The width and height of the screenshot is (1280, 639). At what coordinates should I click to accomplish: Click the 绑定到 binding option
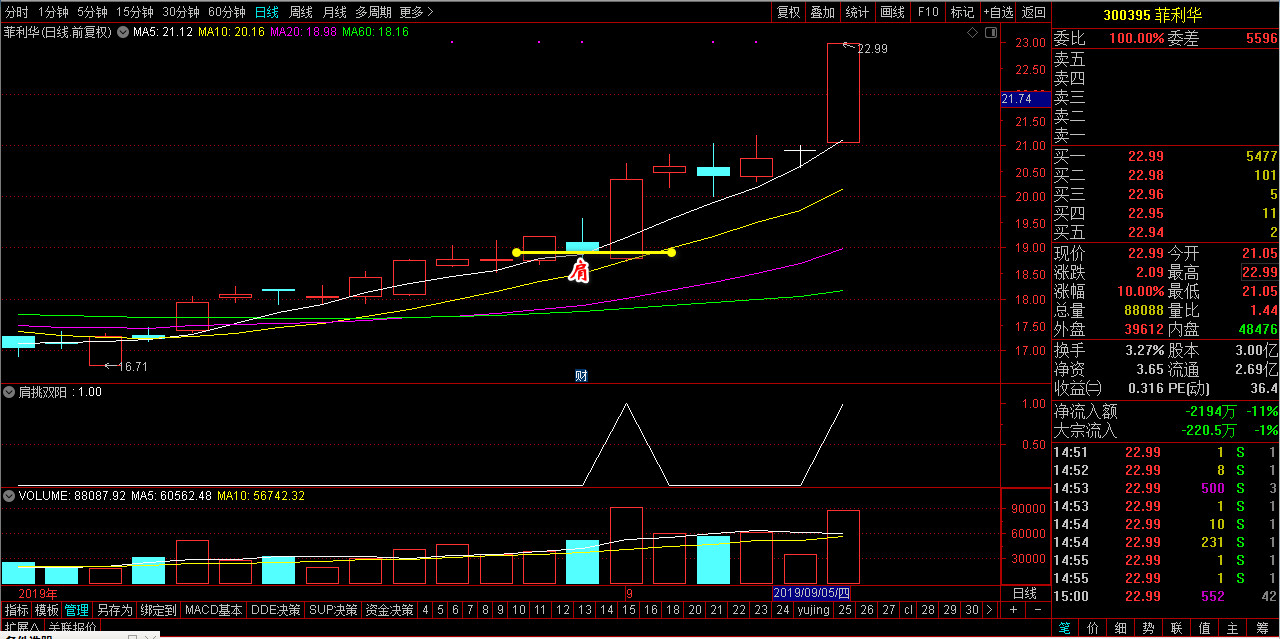click(x=158, y=609)
